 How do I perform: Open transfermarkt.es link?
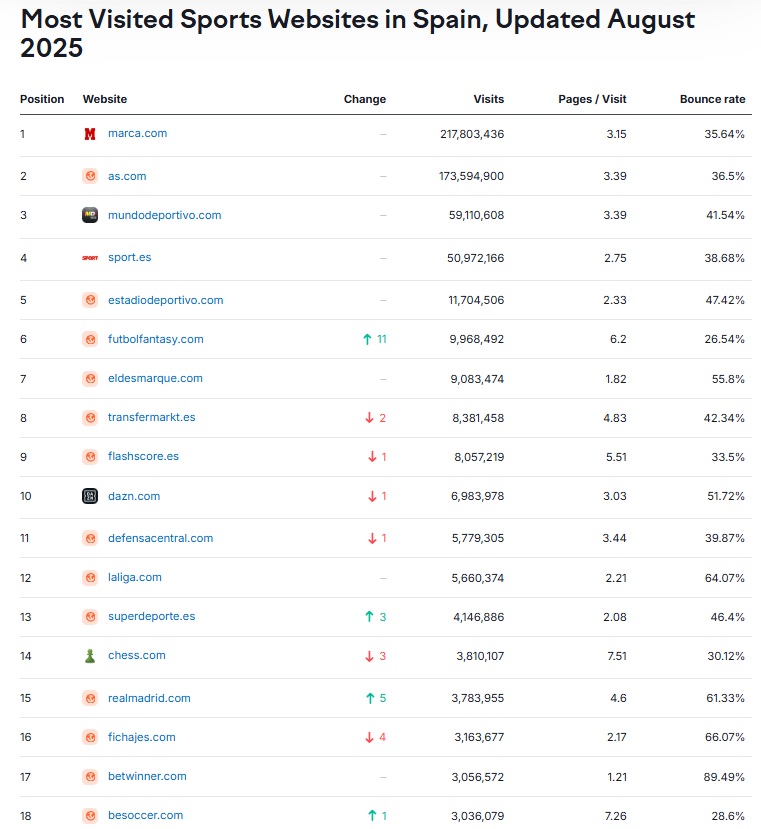pos(151,417)
